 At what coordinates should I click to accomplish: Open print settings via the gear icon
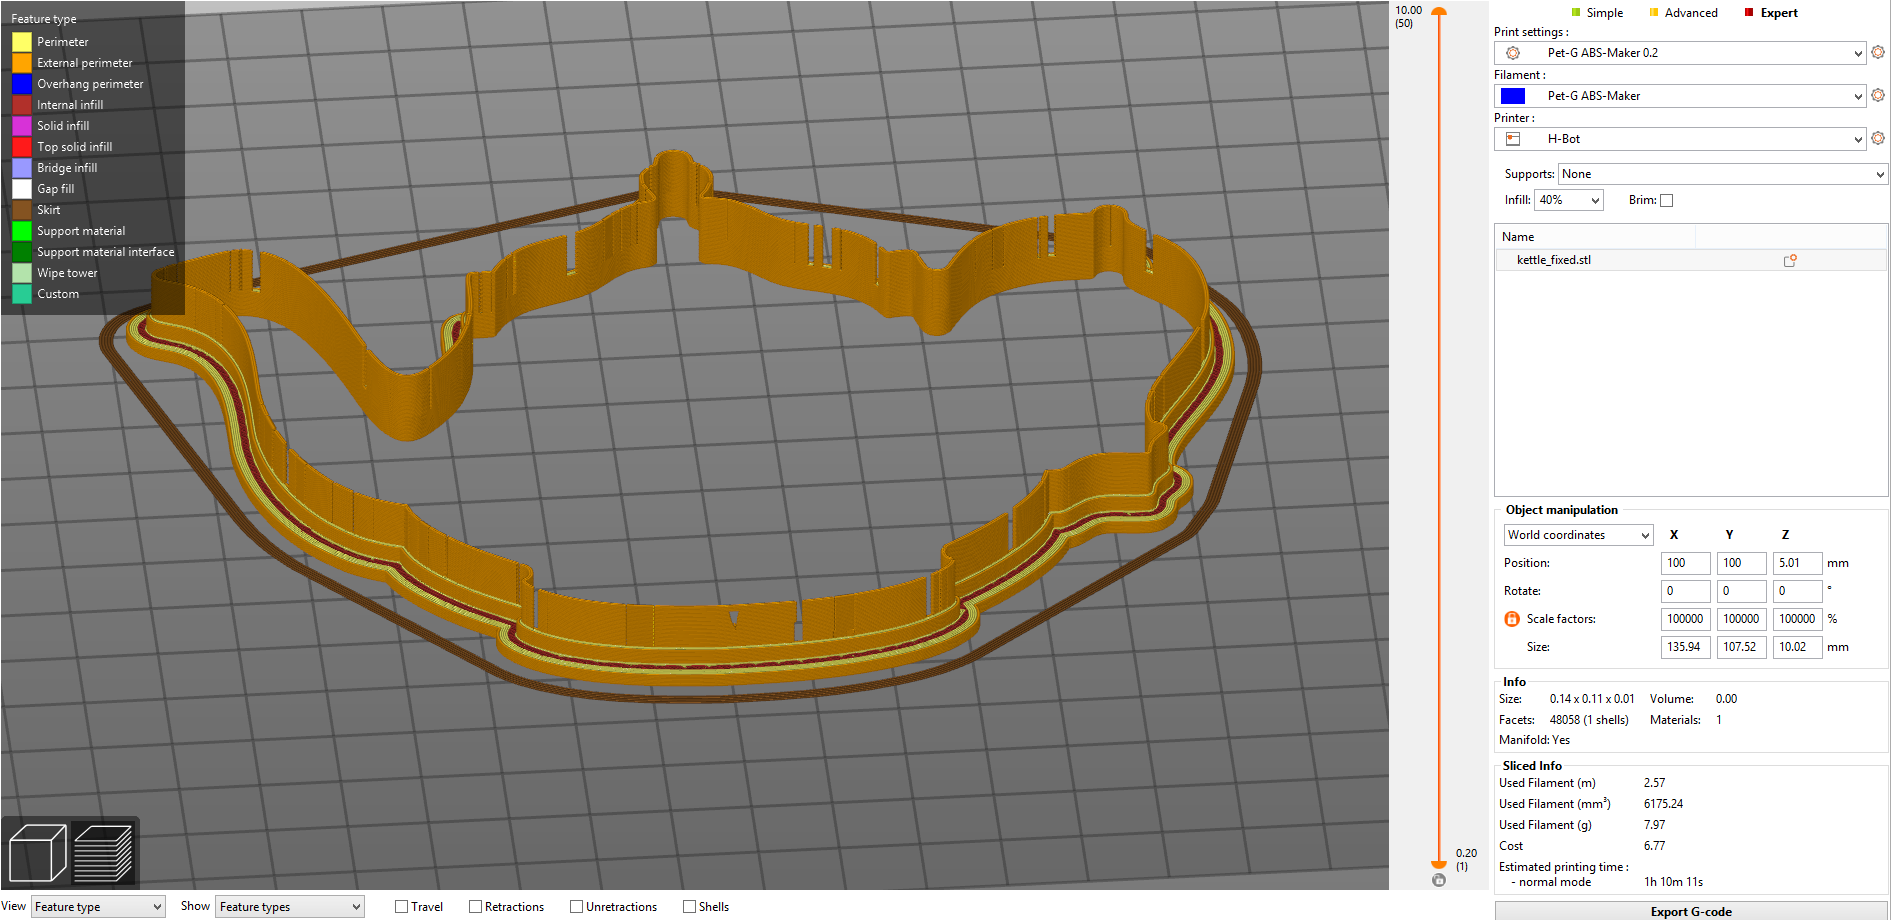pyautogui.click(x=1877, y=53)
